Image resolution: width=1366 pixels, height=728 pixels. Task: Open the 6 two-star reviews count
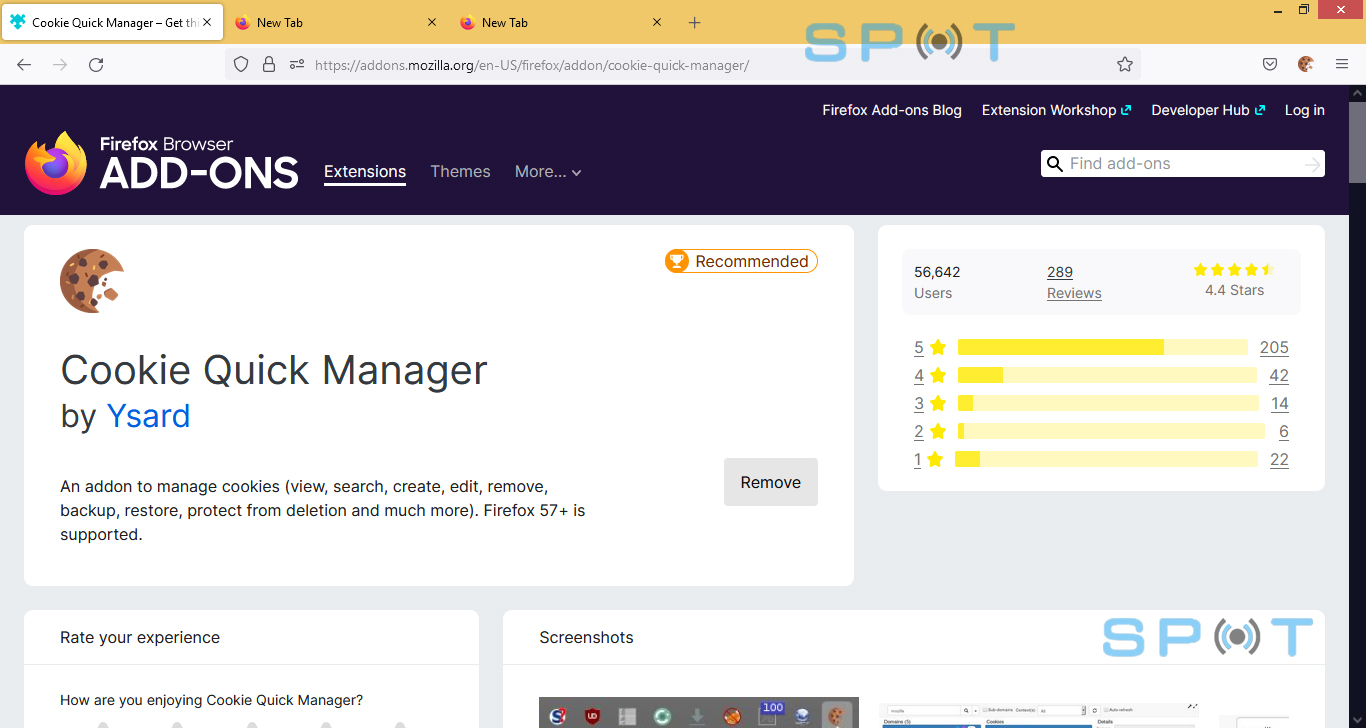pos(1284,431)
